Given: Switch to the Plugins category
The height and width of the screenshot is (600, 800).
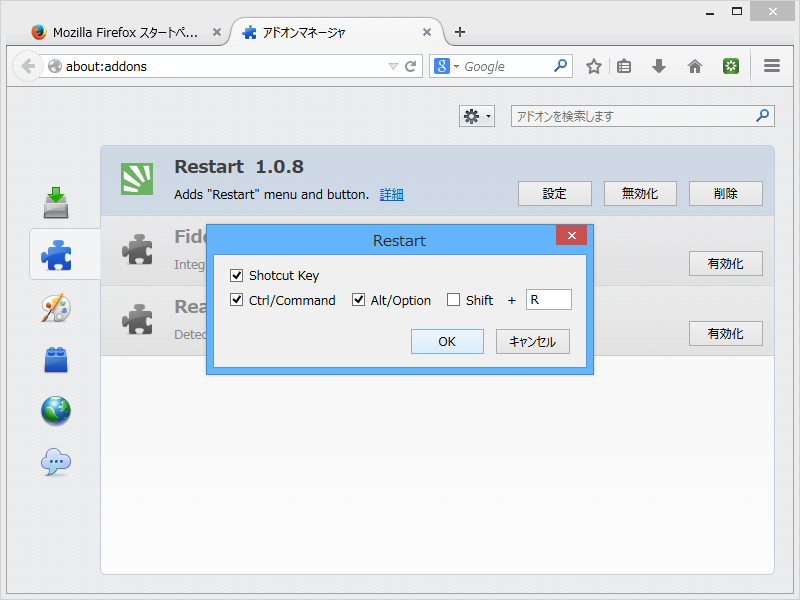Looking at the screenshot, I should pos(55,360).
